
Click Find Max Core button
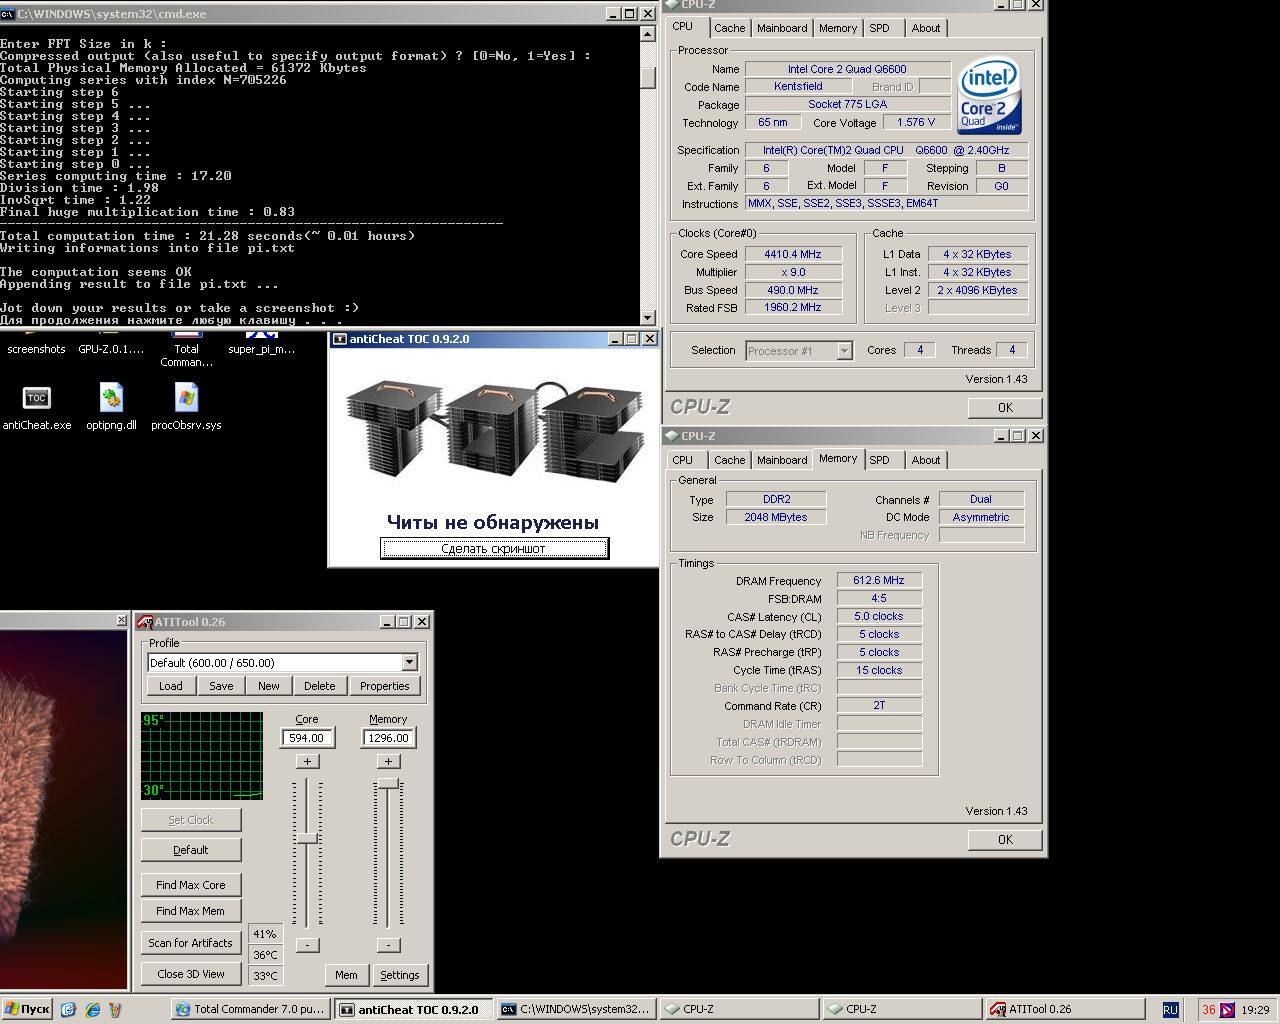pyautogui.click(x=191, y=885)
